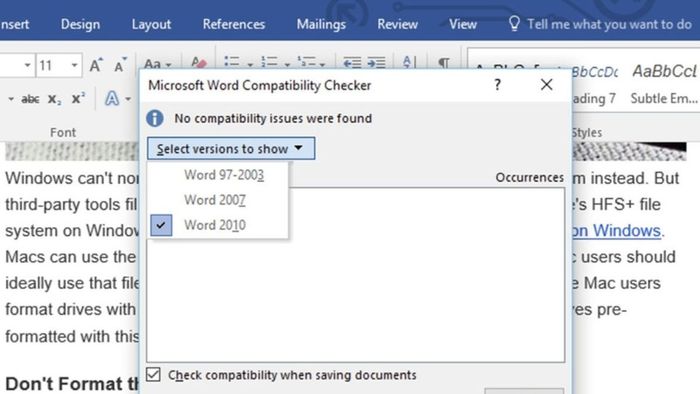Toggle the Word 2010 version checkmark

pos(161,225)
